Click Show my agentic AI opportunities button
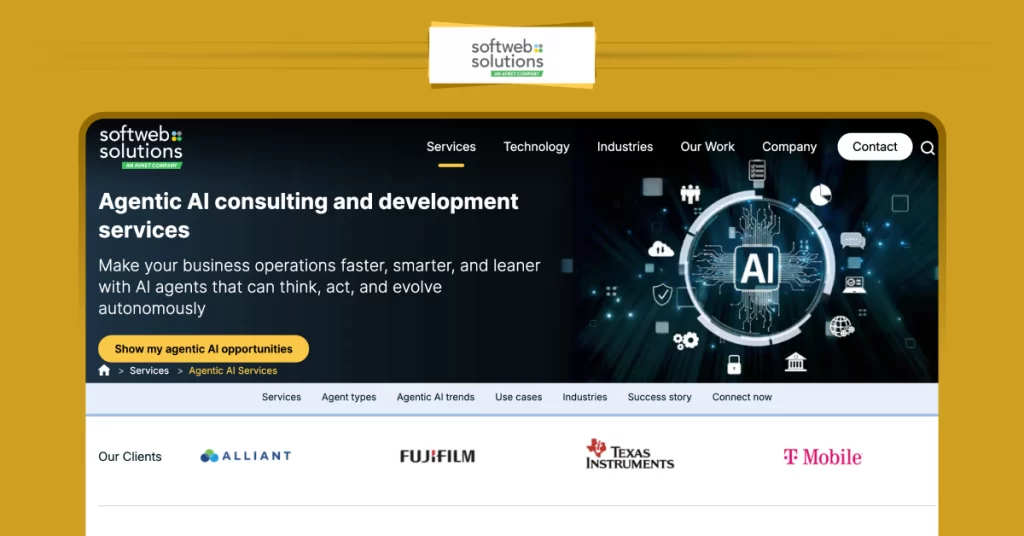1024x536 pixels. [203, 349]
